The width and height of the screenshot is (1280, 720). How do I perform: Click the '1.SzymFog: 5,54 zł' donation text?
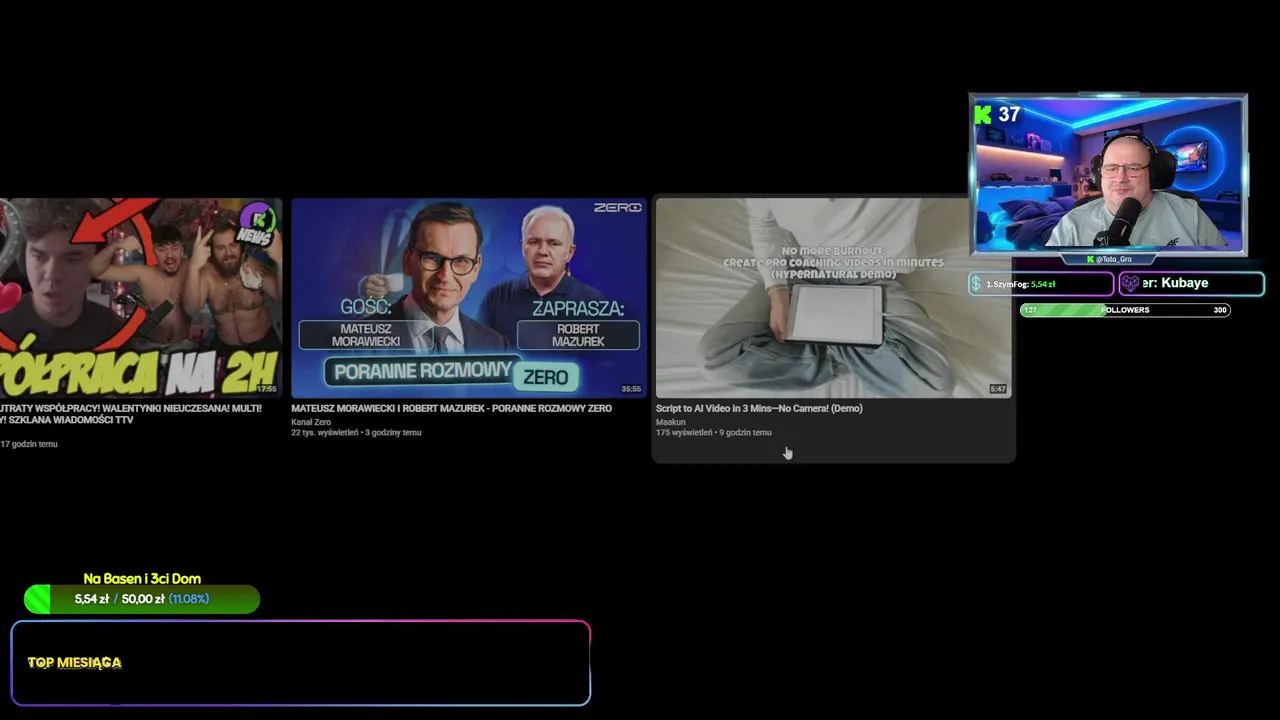tap(1021, 284)
